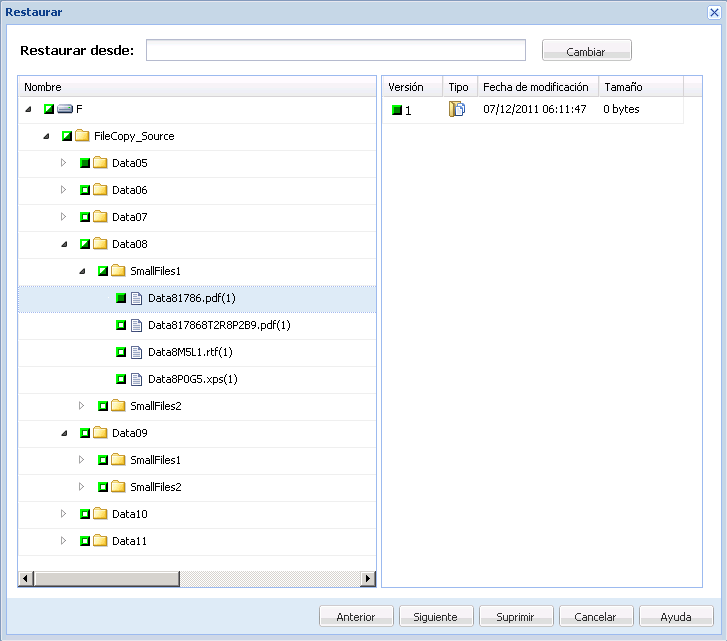
Task: Click the horizontal scrollbar thumb in tree
Action: (x=107, y=578)
